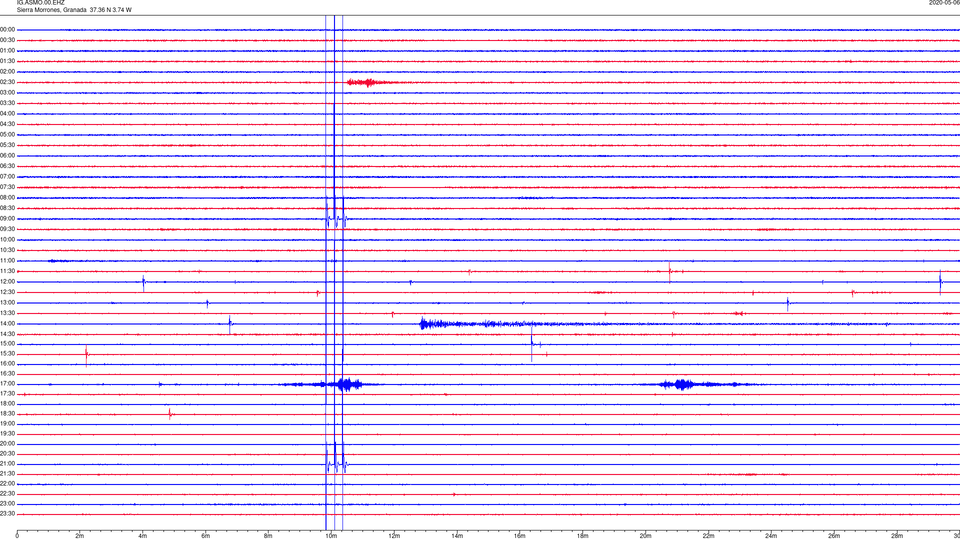Select the 08:00 trace time label
This screenshot has width=960, height=540.
(x=7, y=198)
